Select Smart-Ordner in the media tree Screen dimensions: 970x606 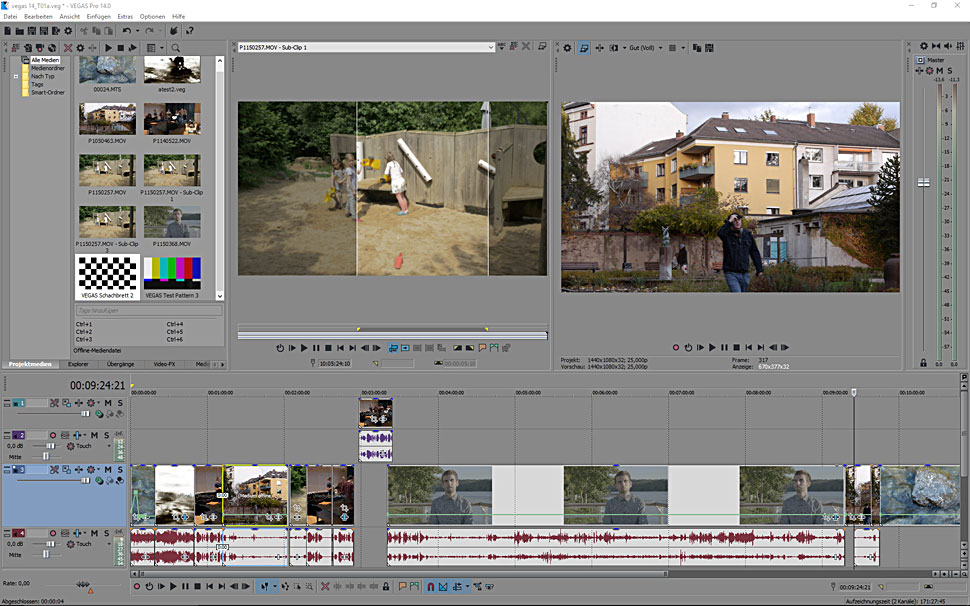(47, 92)
